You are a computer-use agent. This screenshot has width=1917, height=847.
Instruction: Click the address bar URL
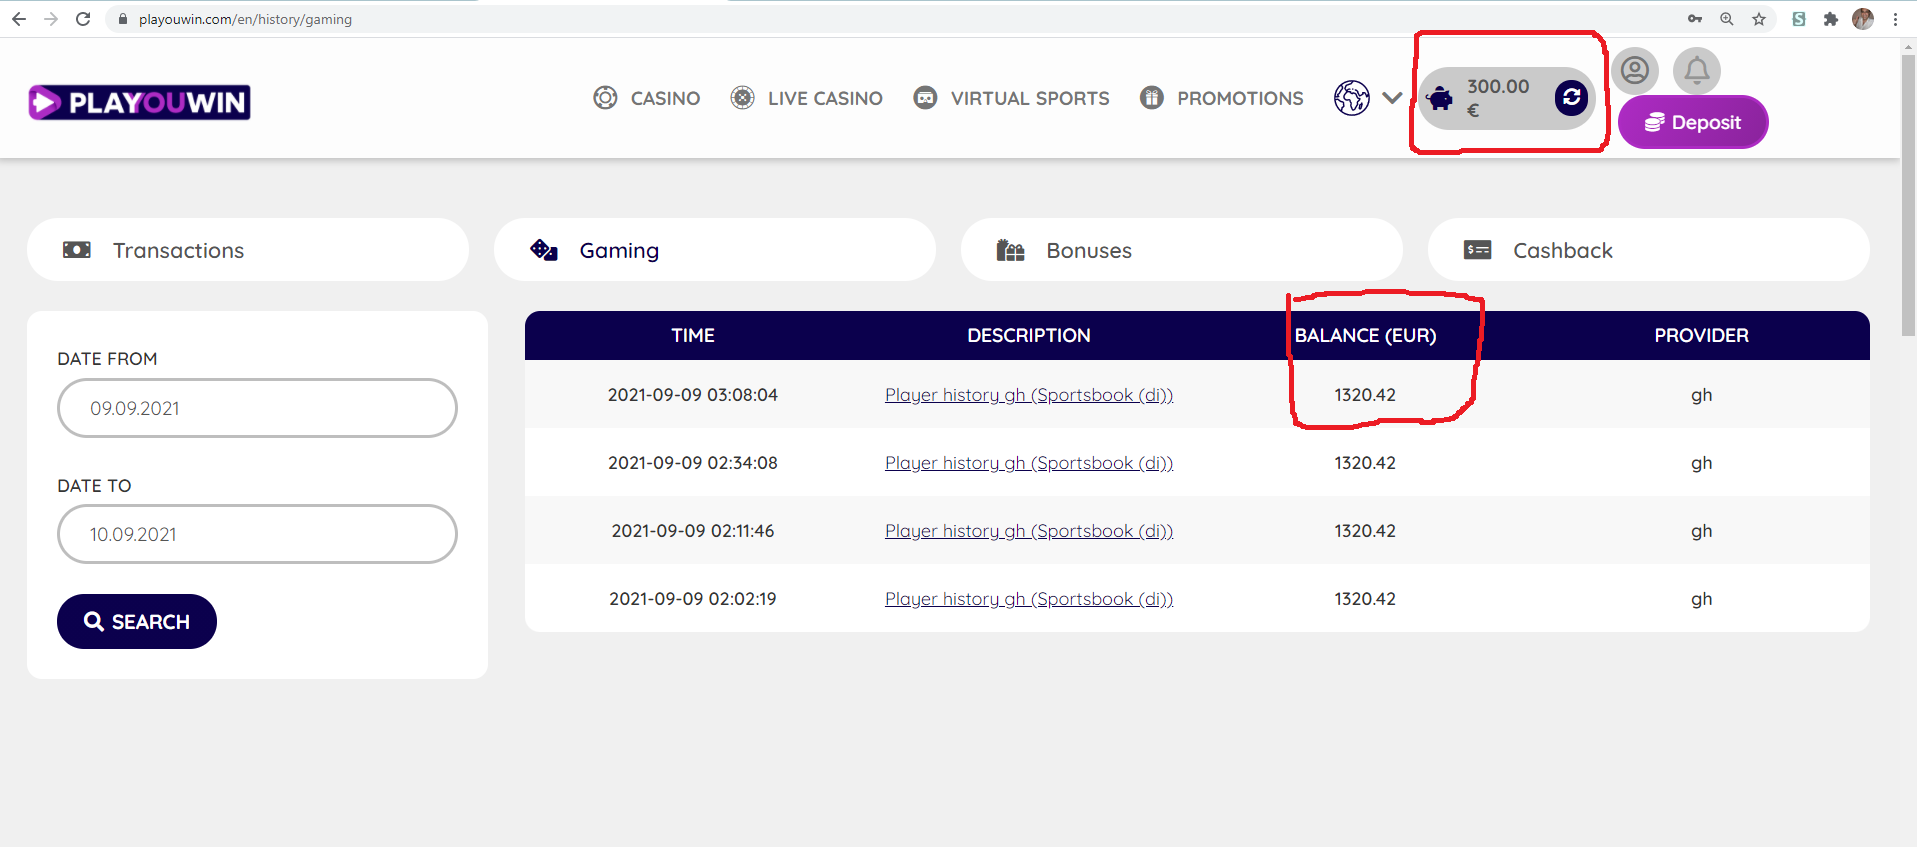pos(245,19)
